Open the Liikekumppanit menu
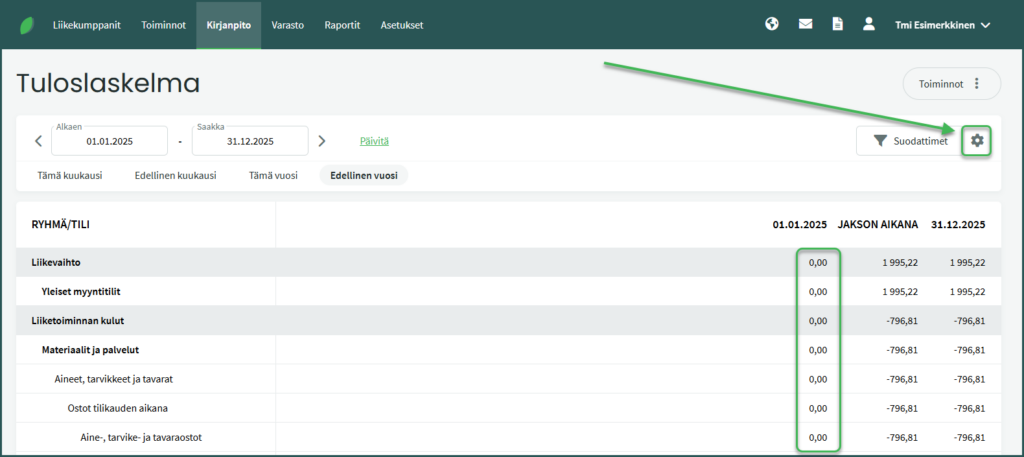This screenshot has height=457, width=1024. point(87,25)
